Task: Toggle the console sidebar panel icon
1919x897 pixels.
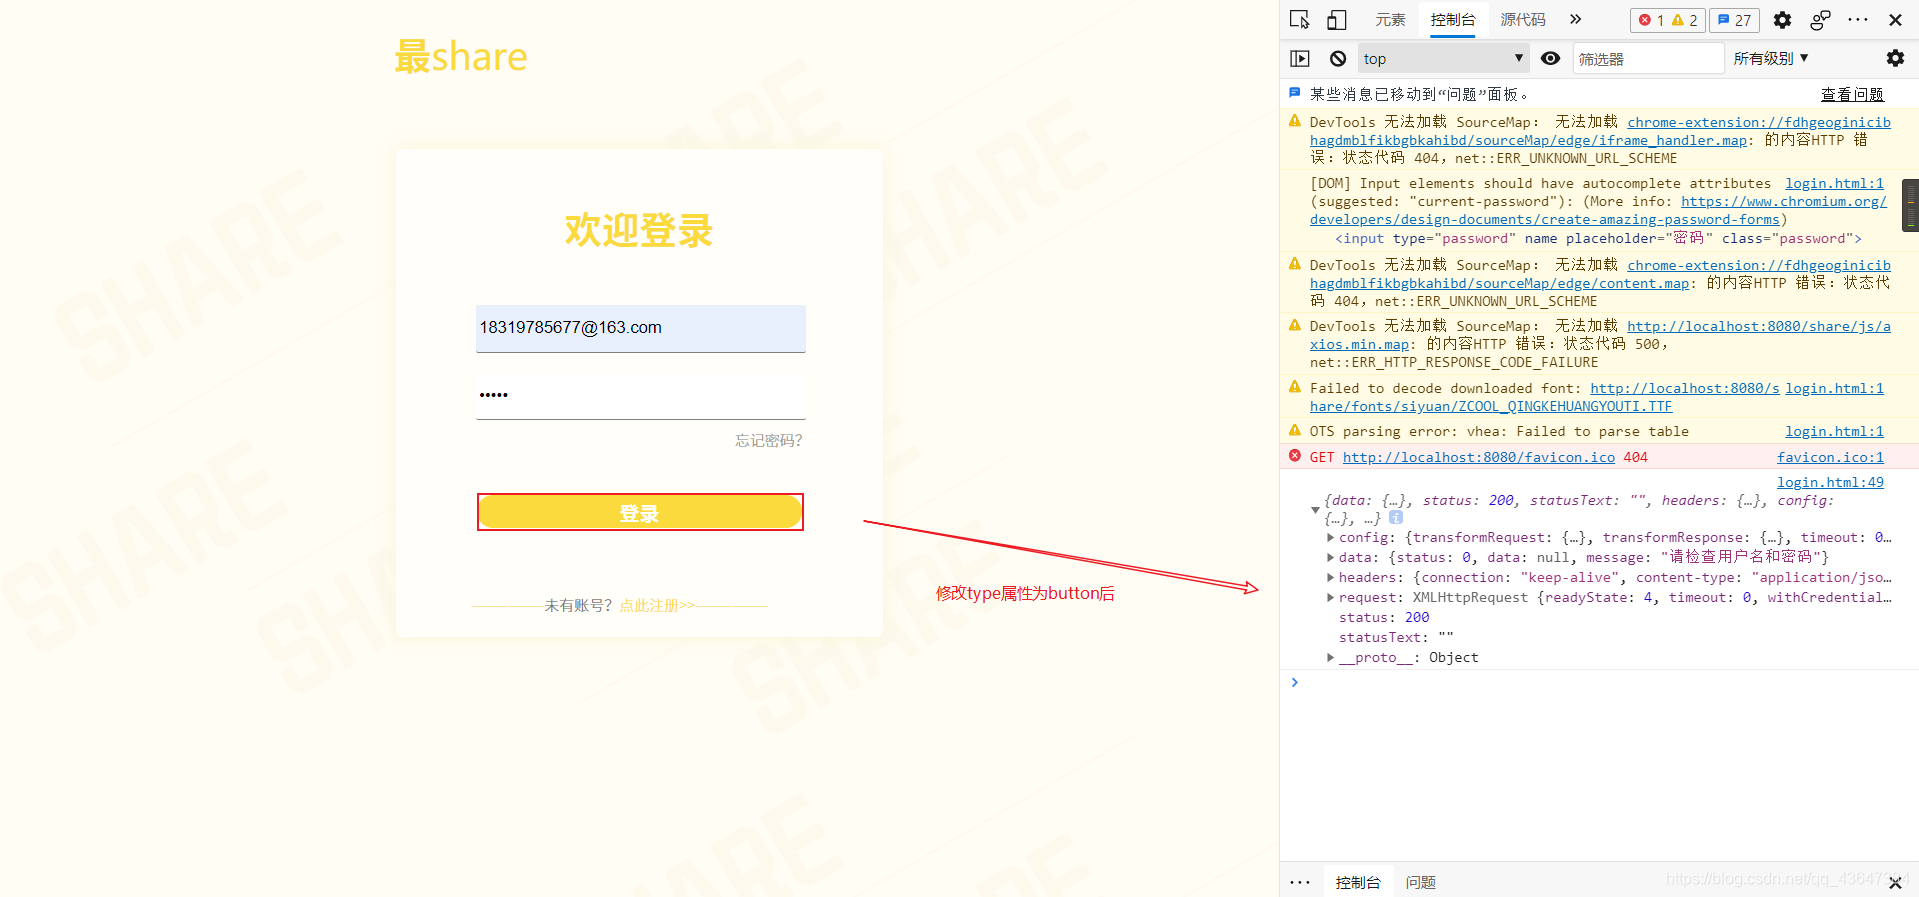Action: 1300,59
